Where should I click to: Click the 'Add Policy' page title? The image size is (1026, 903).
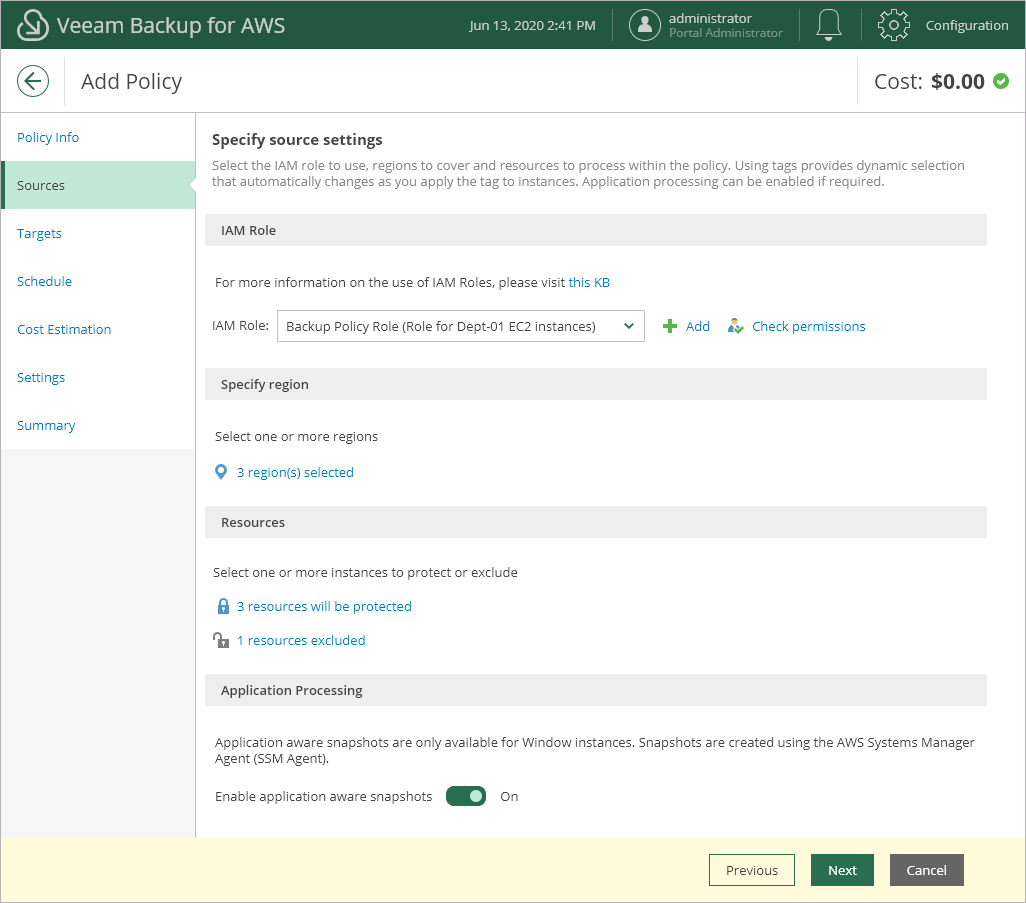pos(132,81)
